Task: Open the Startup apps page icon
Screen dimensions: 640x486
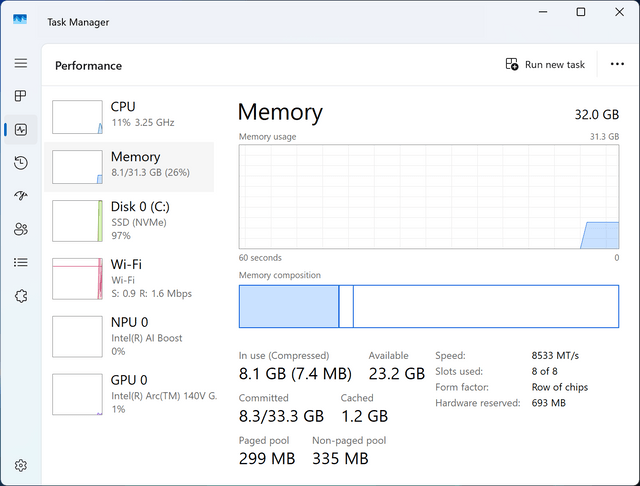Action: click(21, 196)
